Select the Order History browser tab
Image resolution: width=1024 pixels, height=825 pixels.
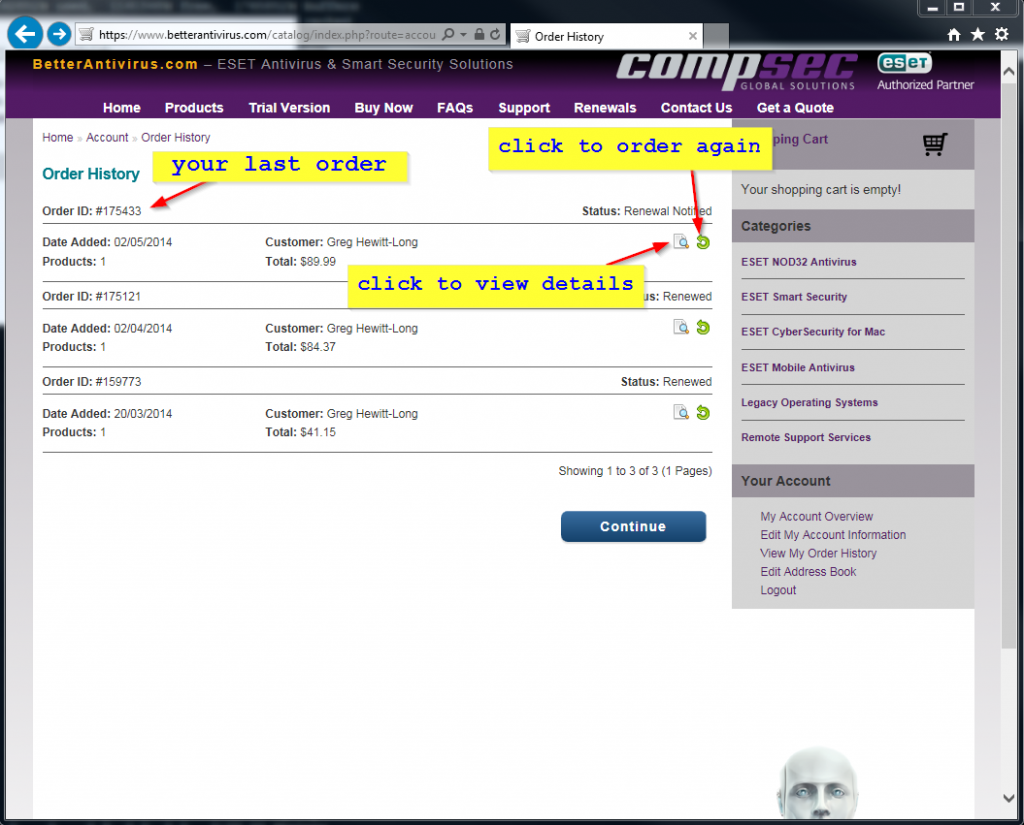pos(607,37)
